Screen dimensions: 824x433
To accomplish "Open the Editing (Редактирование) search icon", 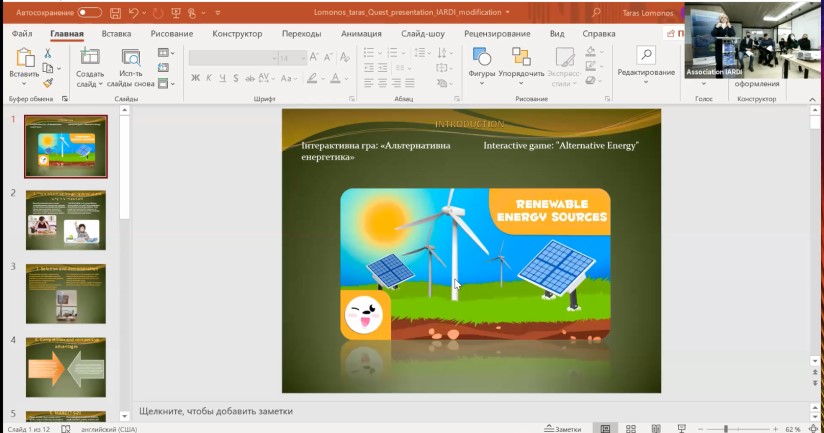I will click(x=646, y=55).
